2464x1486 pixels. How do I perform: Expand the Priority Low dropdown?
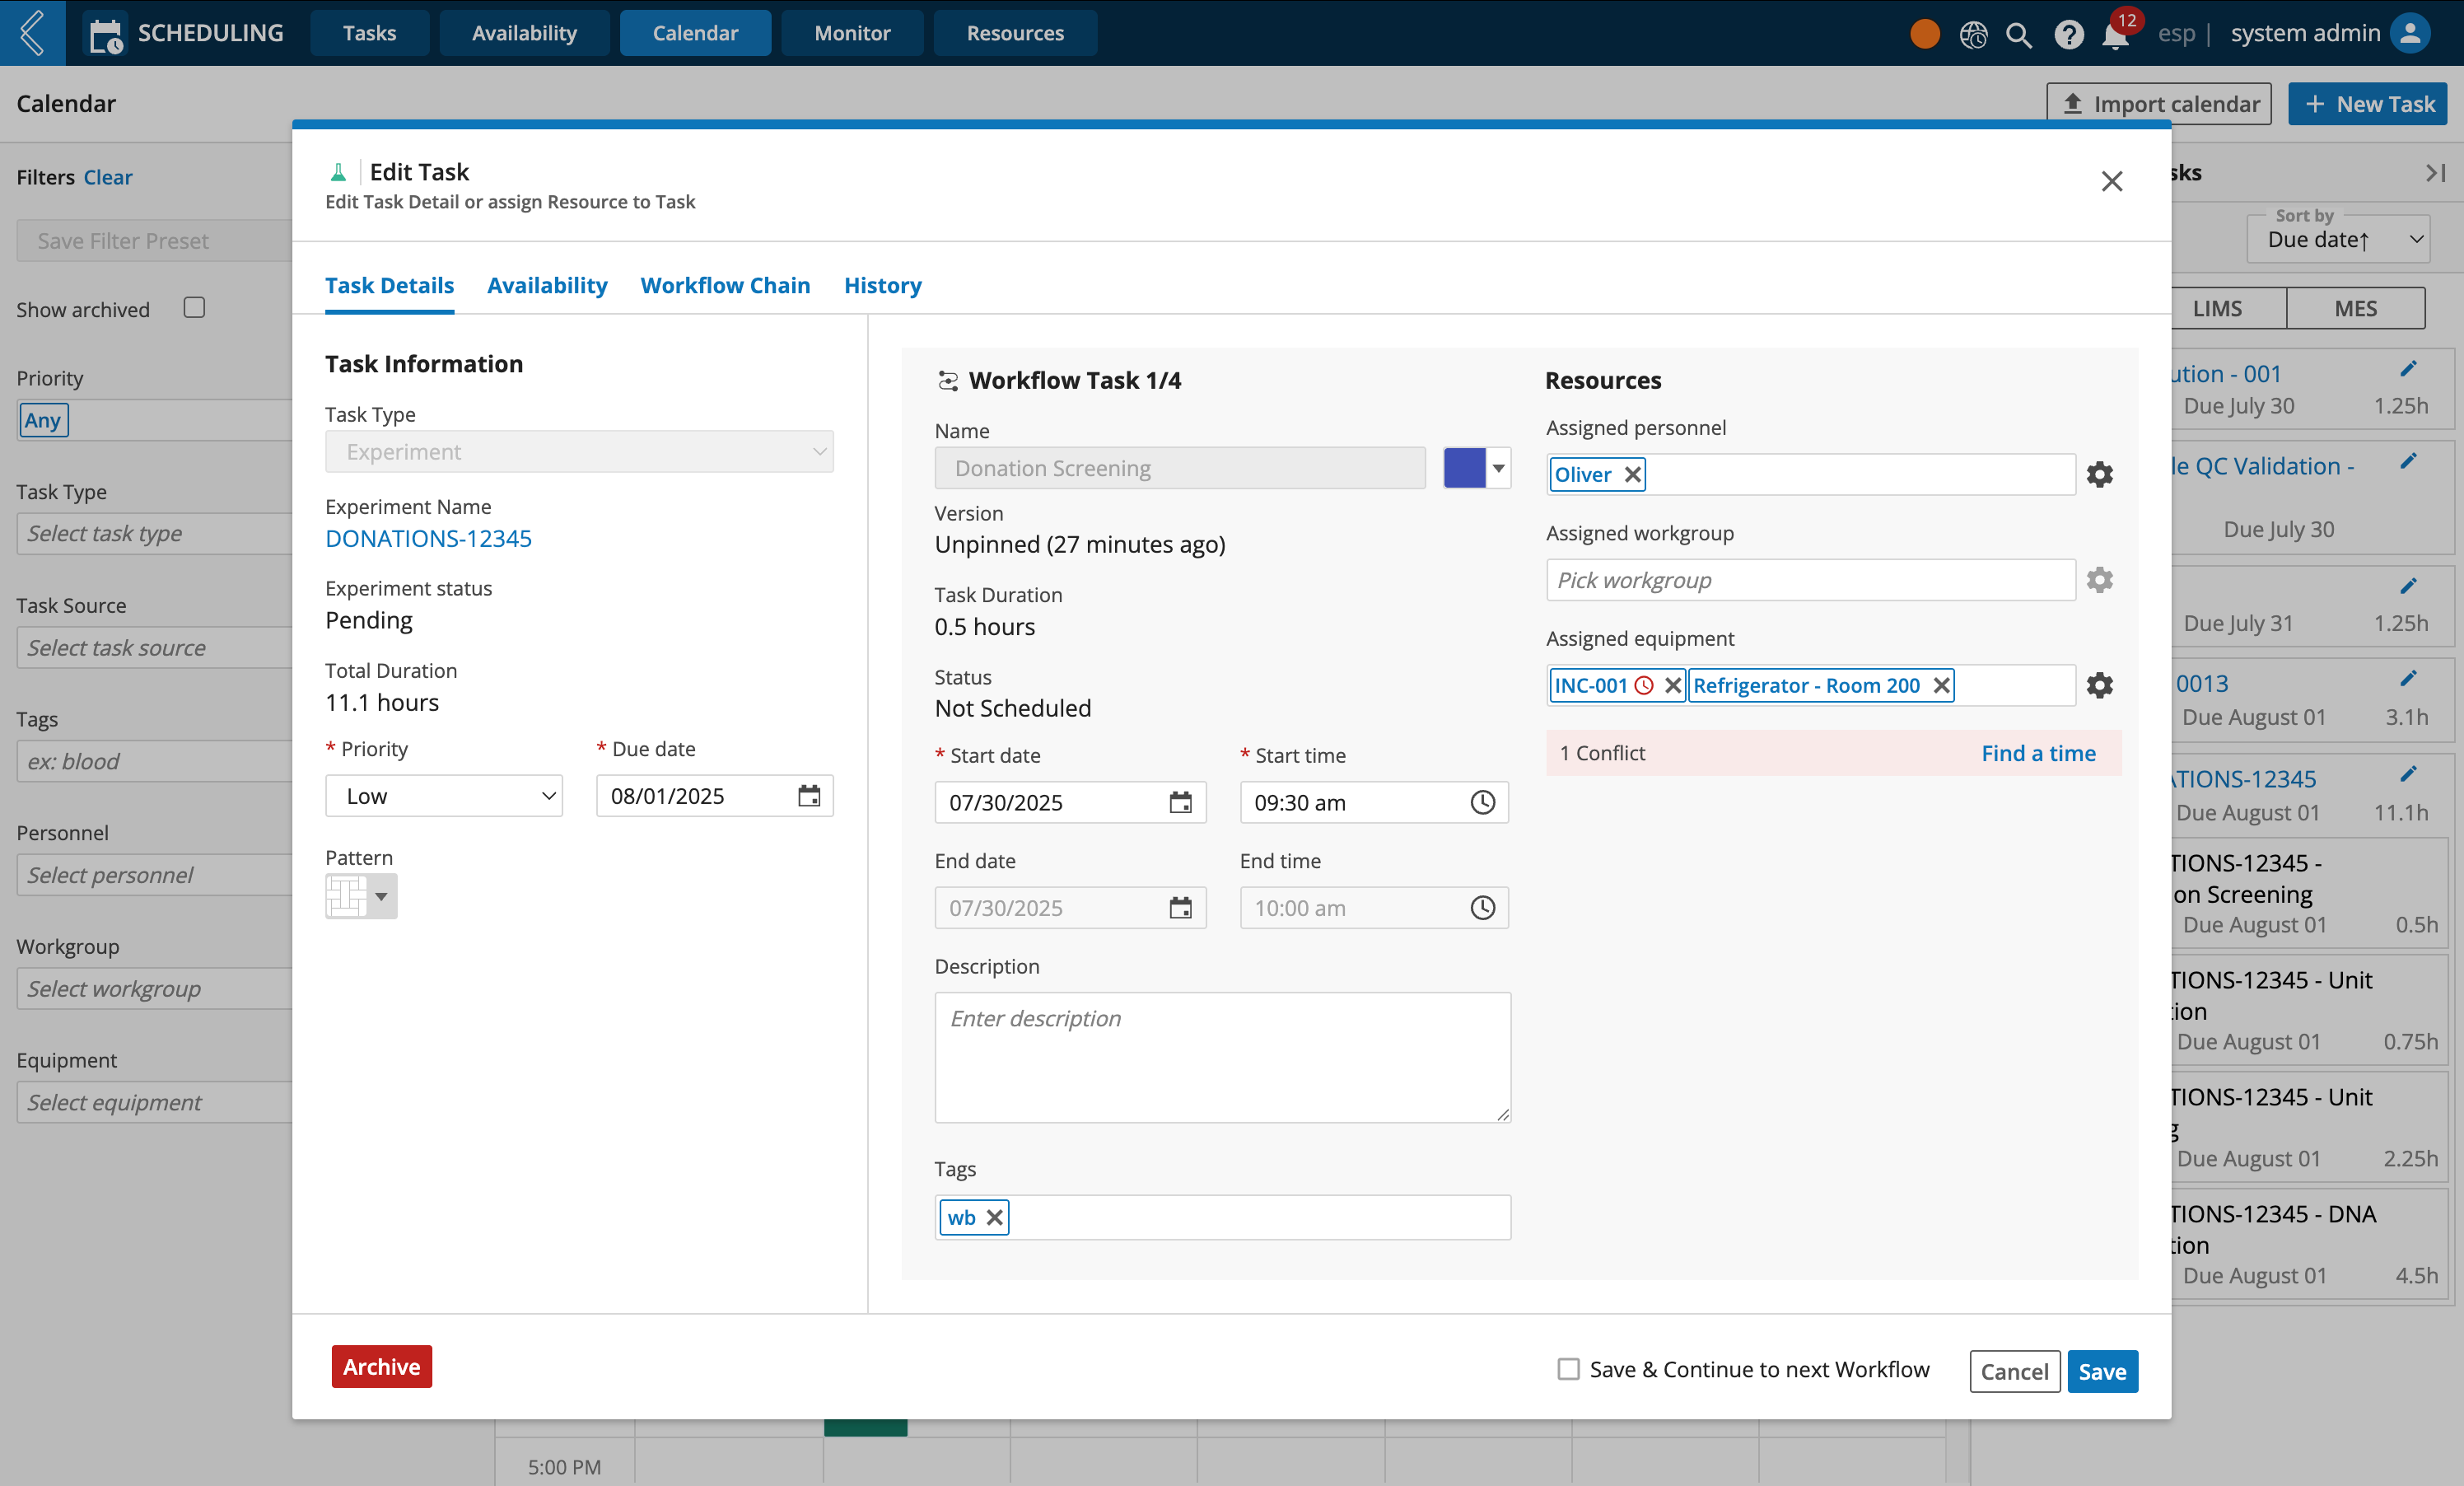(444, 796)
